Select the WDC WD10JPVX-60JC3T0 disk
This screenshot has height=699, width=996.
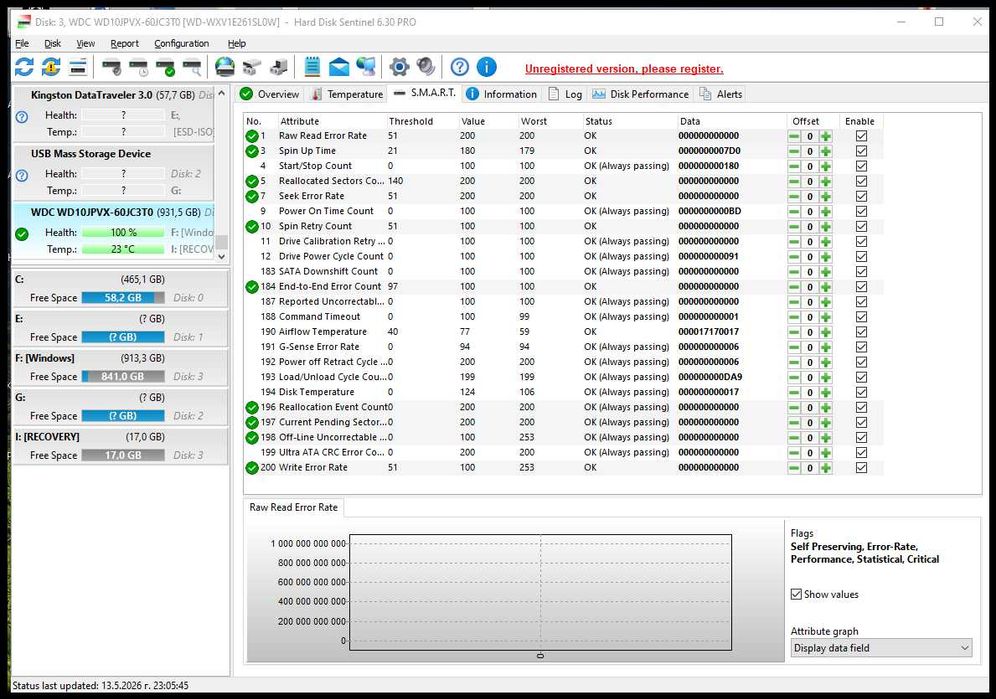pos(113,231)
